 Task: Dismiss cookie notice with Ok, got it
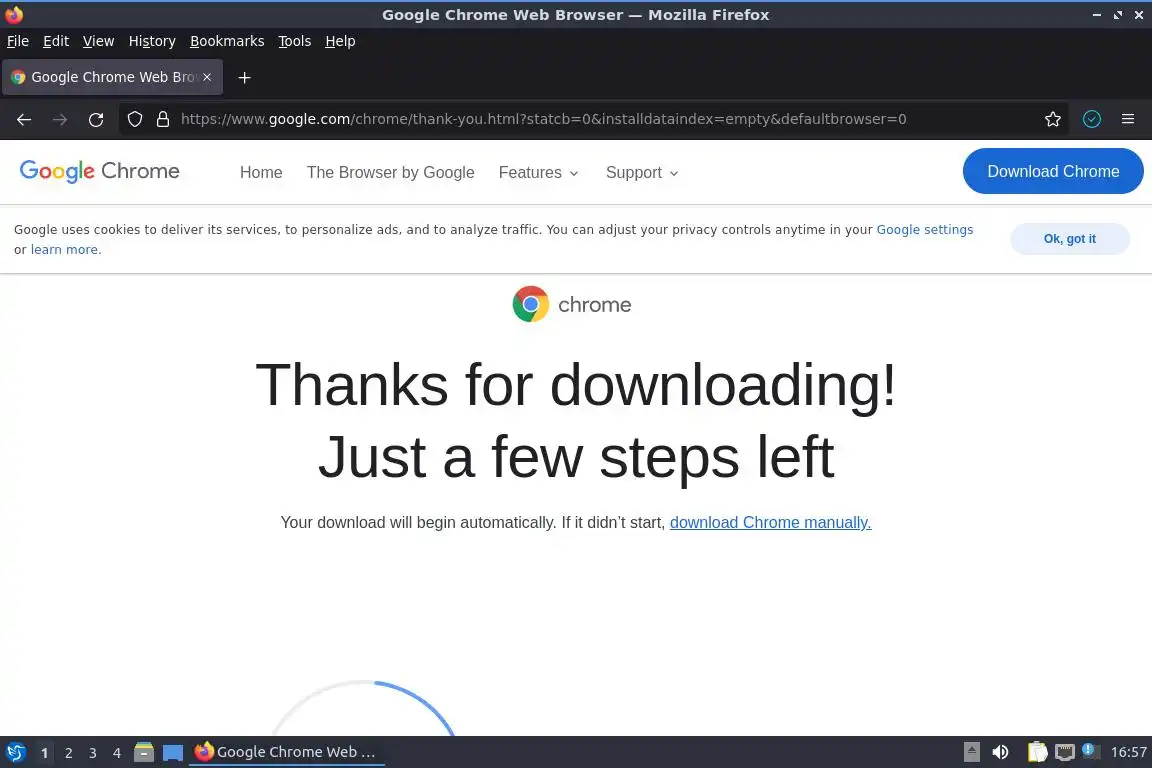coord(1070,239)
